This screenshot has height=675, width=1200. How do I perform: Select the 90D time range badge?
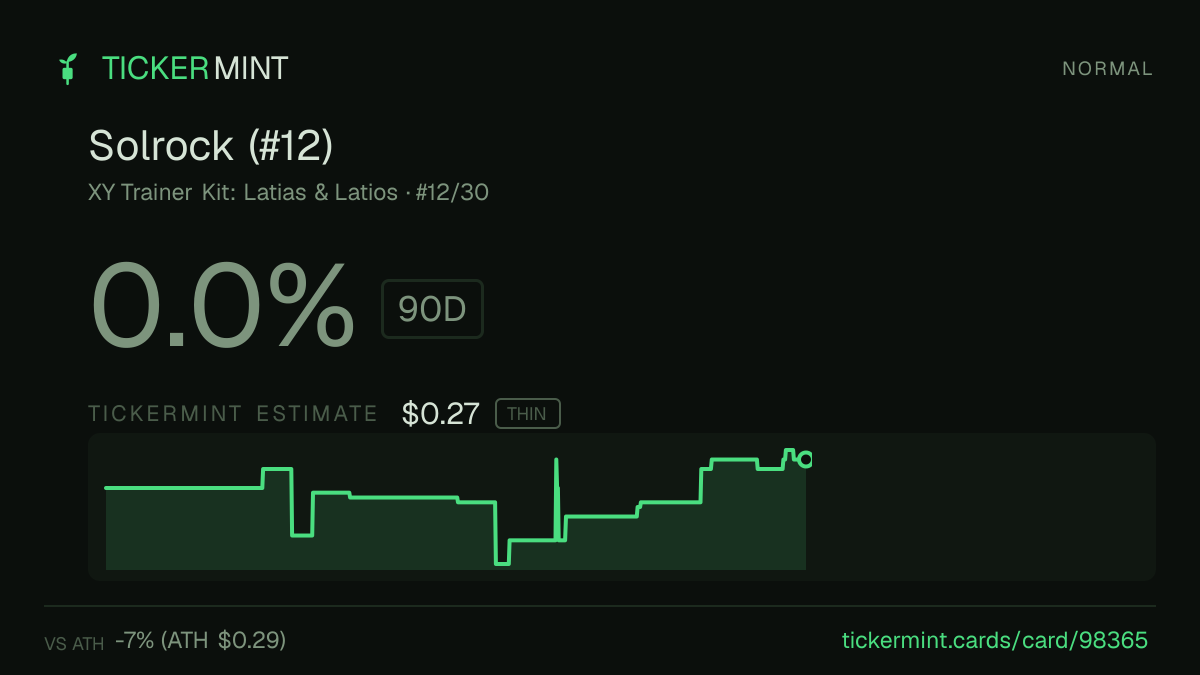[x=432, y=309]
